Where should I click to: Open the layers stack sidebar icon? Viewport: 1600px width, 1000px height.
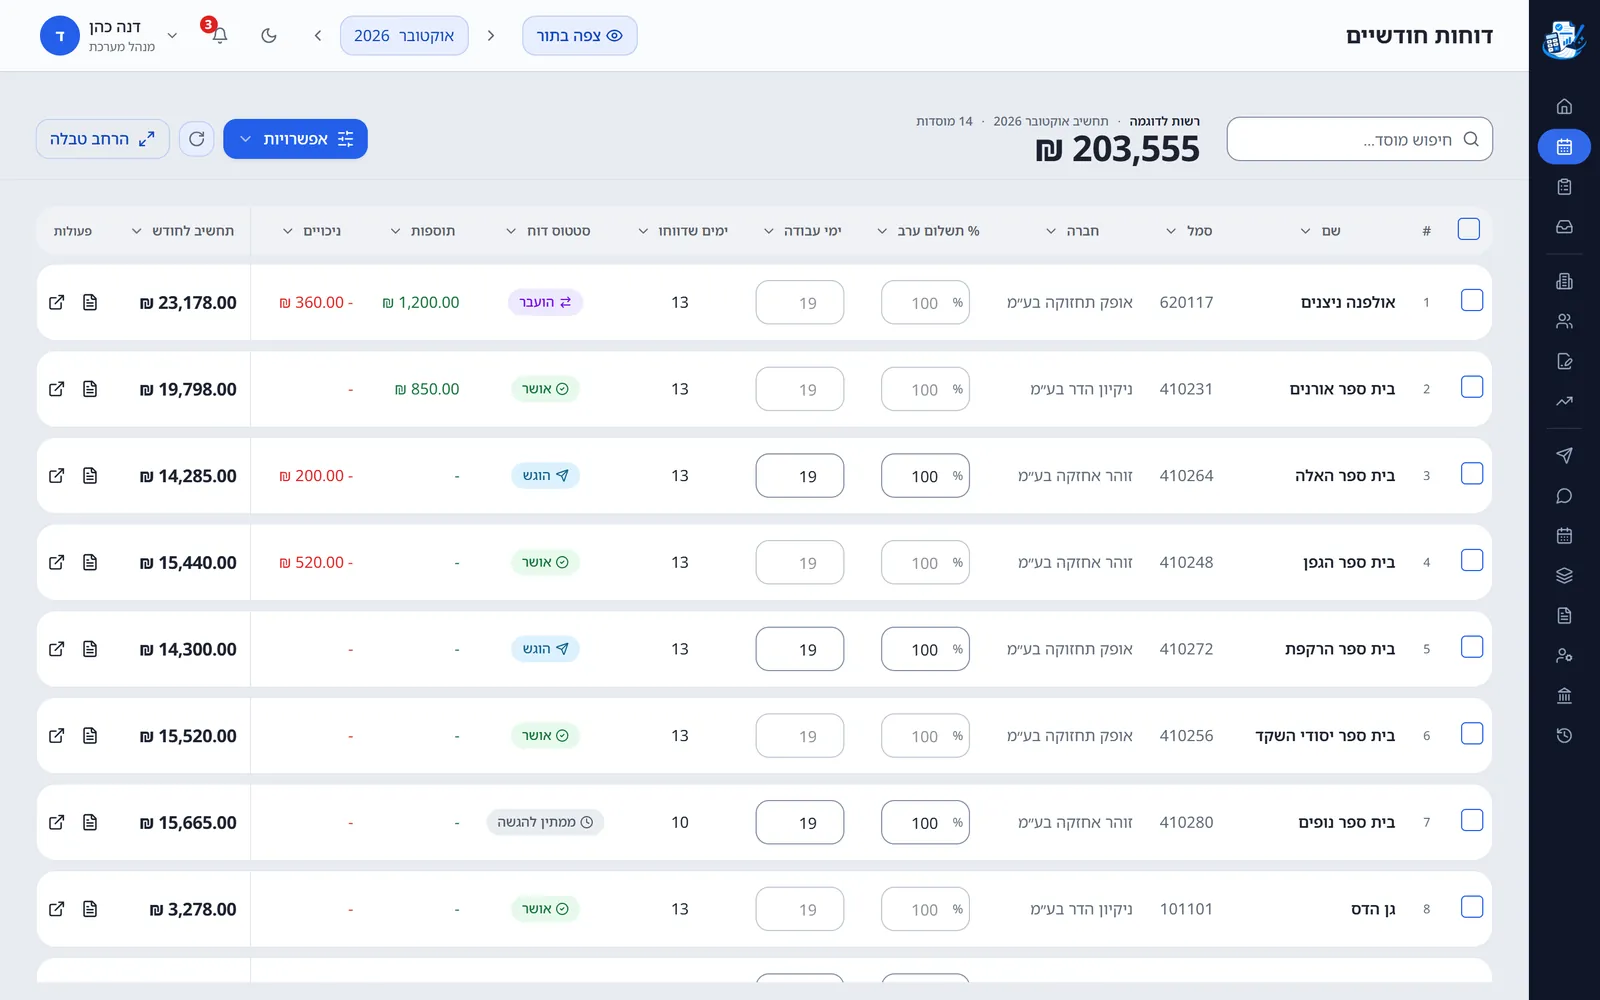[x=1564, y=575]
